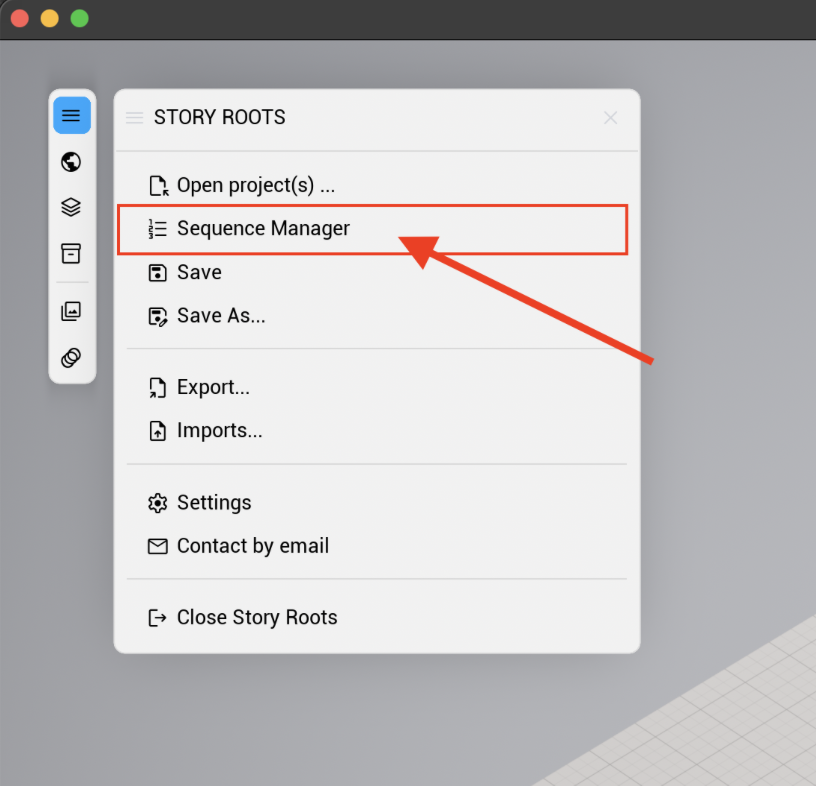This screenshot has height=786, width=816.
Task: Open the archive box icon
Action: (x=71, y=253)
